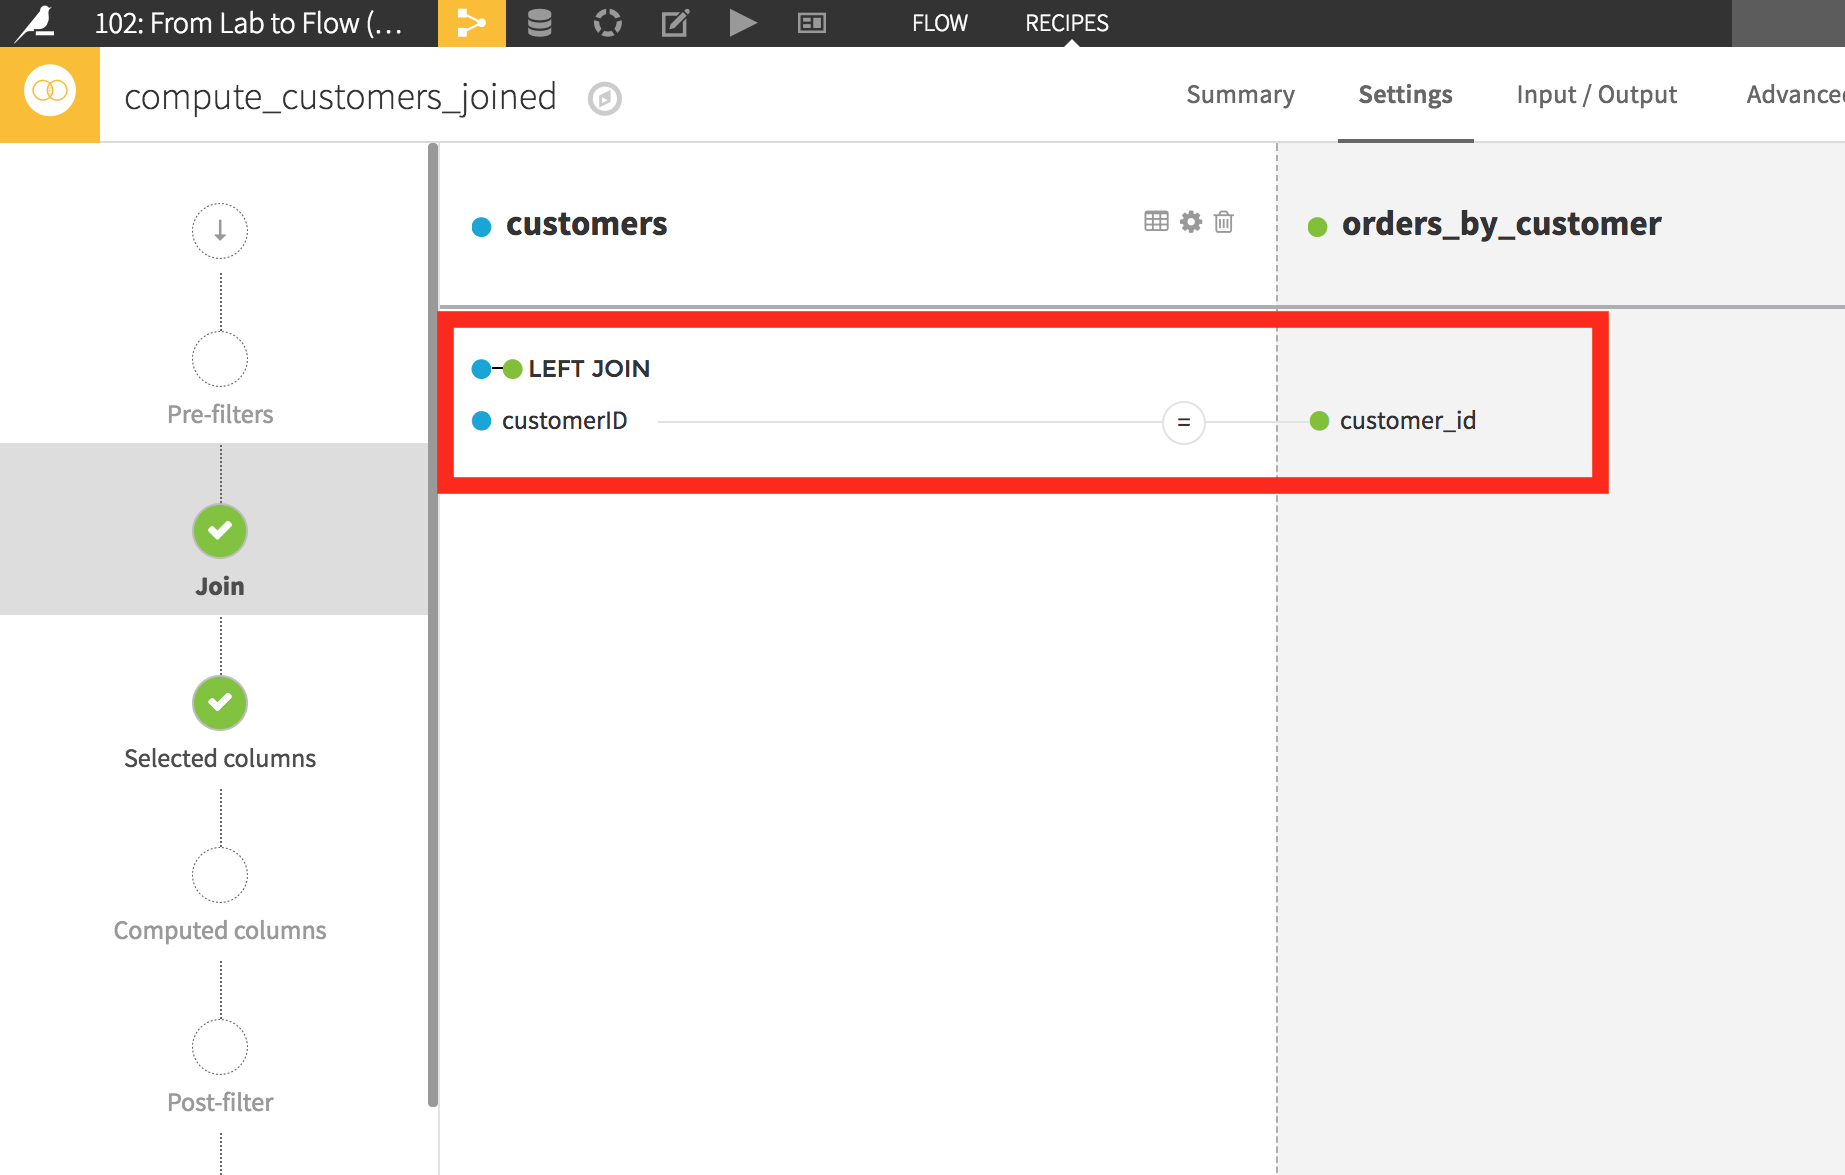
Task: Open the RECIPES menu
Action: (x=1066, y=23)
